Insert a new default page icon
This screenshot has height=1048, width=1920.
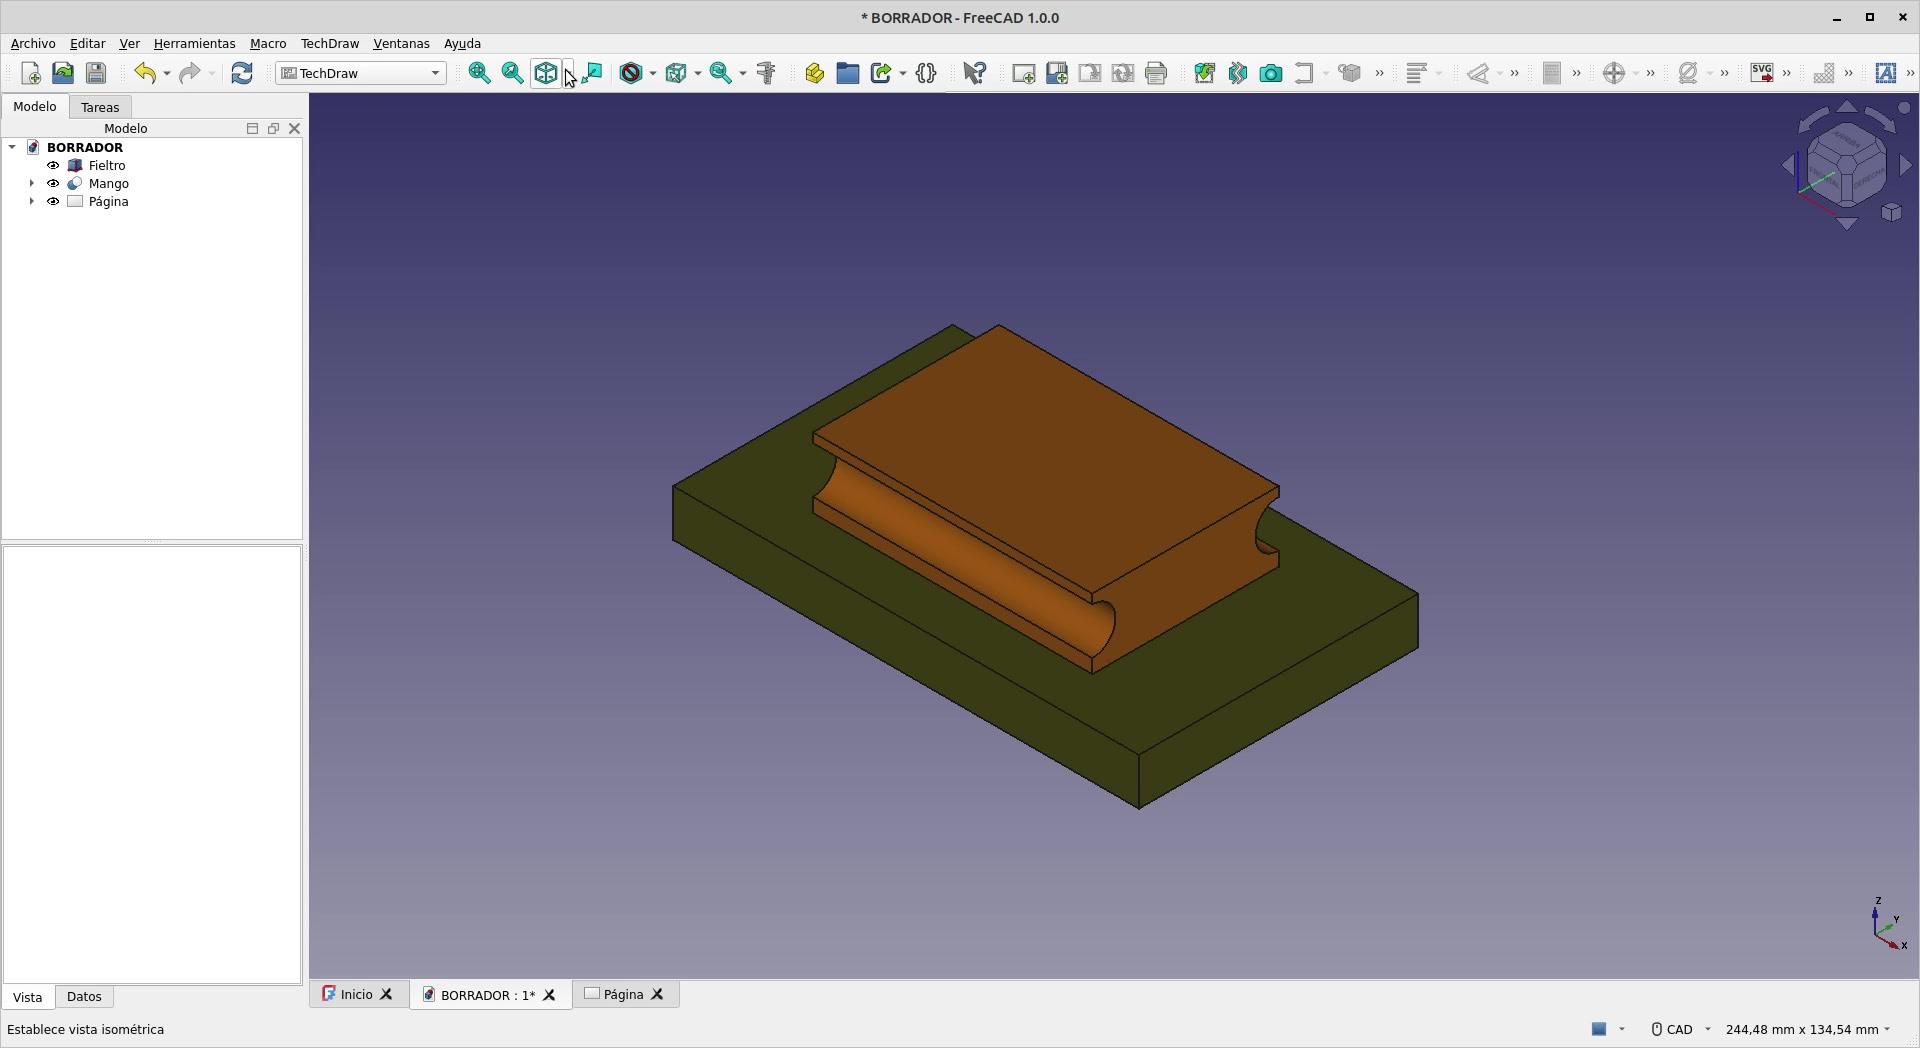(1023, 73)
